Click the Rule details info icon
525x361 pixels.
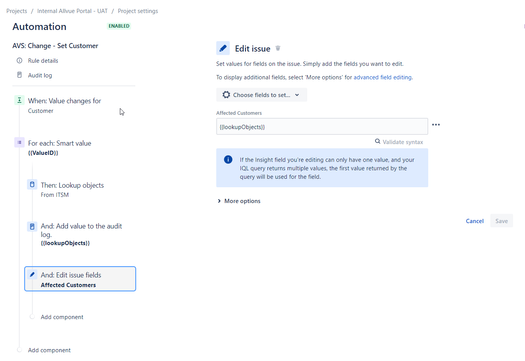click(x=19, y=61)
